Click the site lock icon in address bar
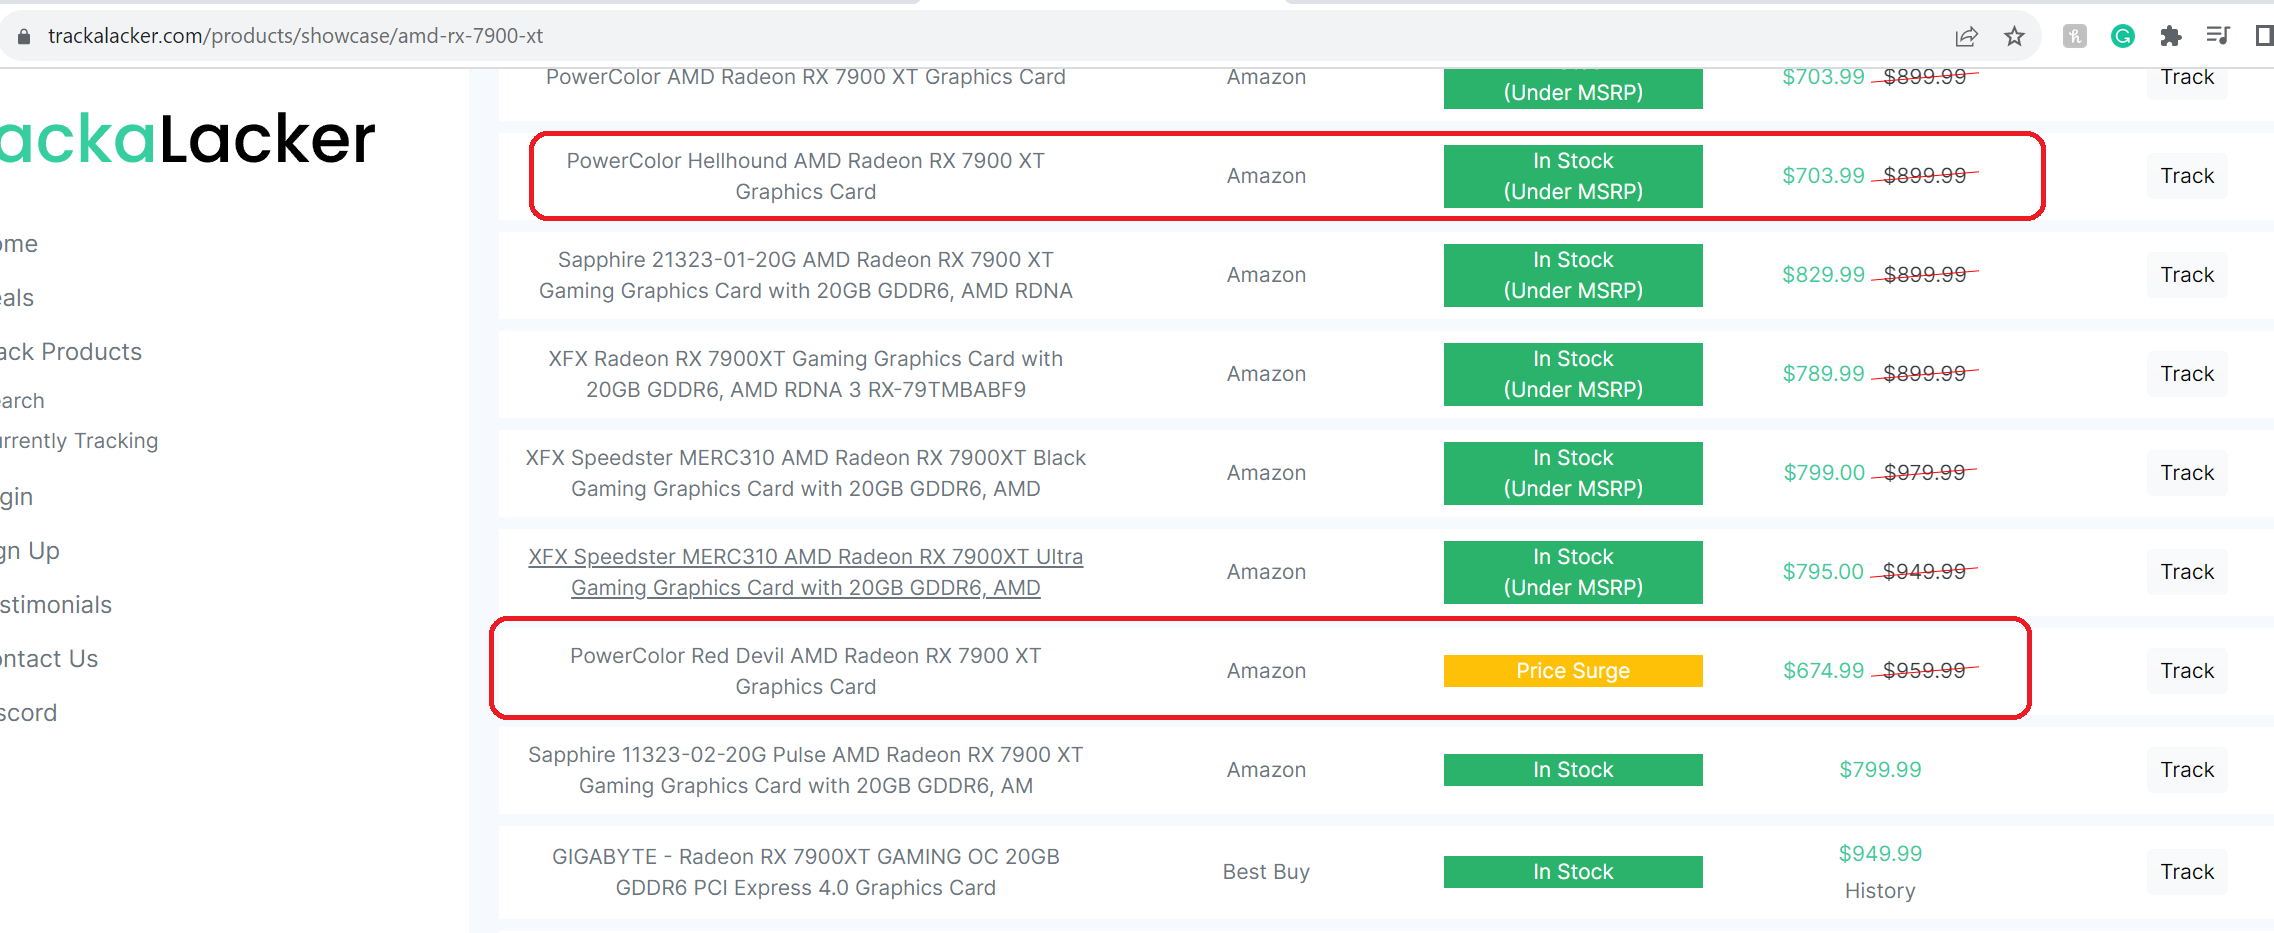 [24, 36]
